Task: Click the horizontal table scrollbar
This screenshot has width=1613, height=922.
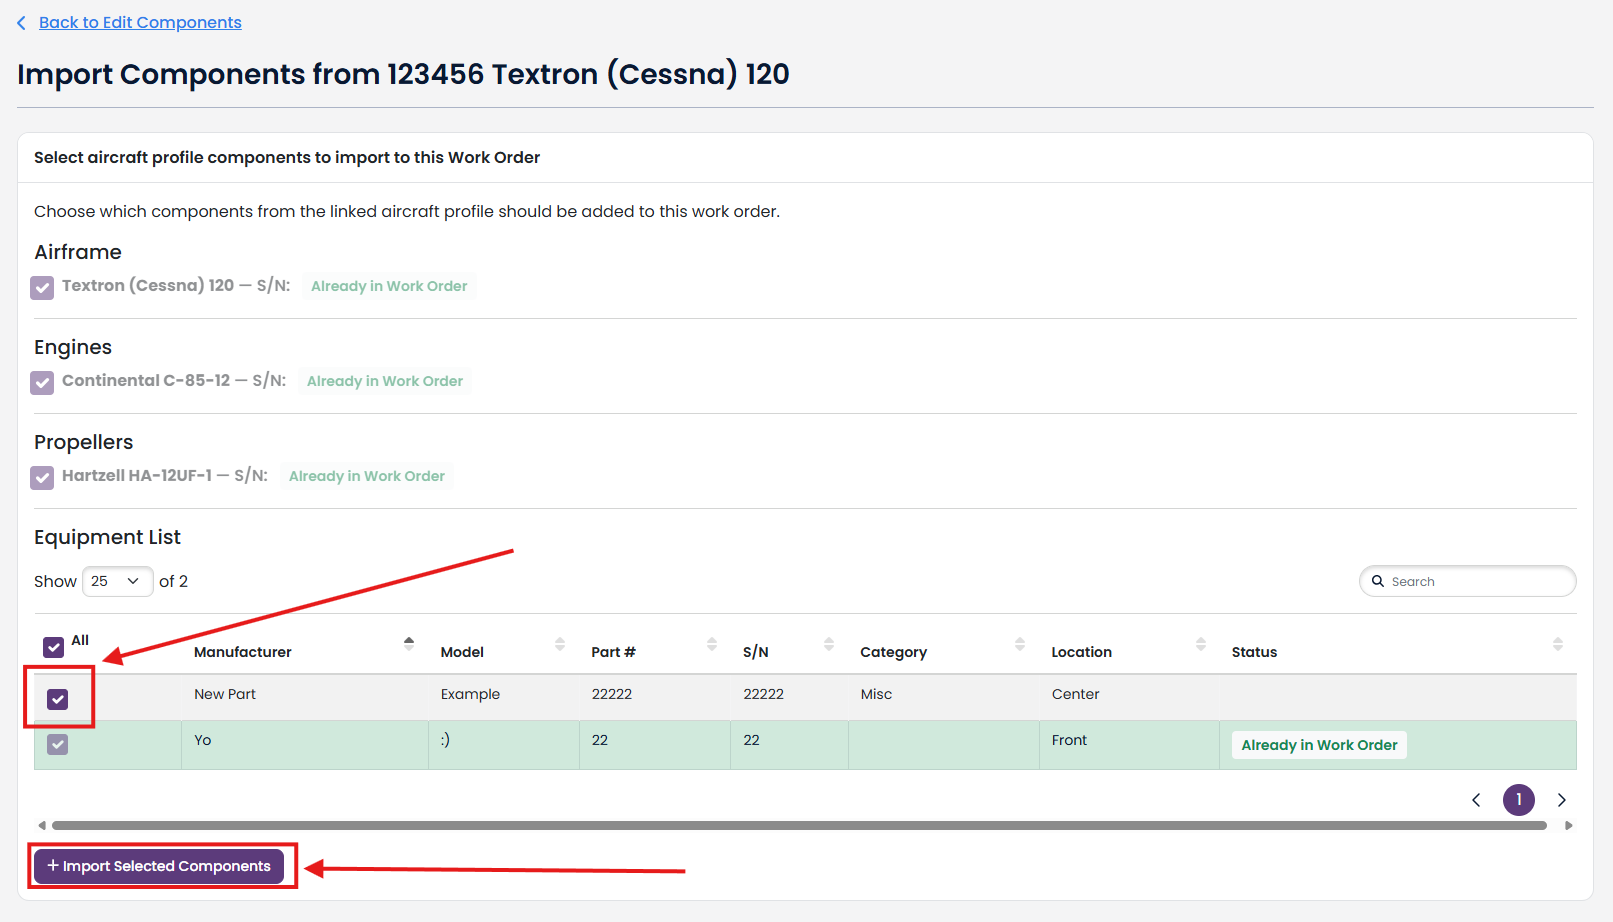Action: [799, 826]
